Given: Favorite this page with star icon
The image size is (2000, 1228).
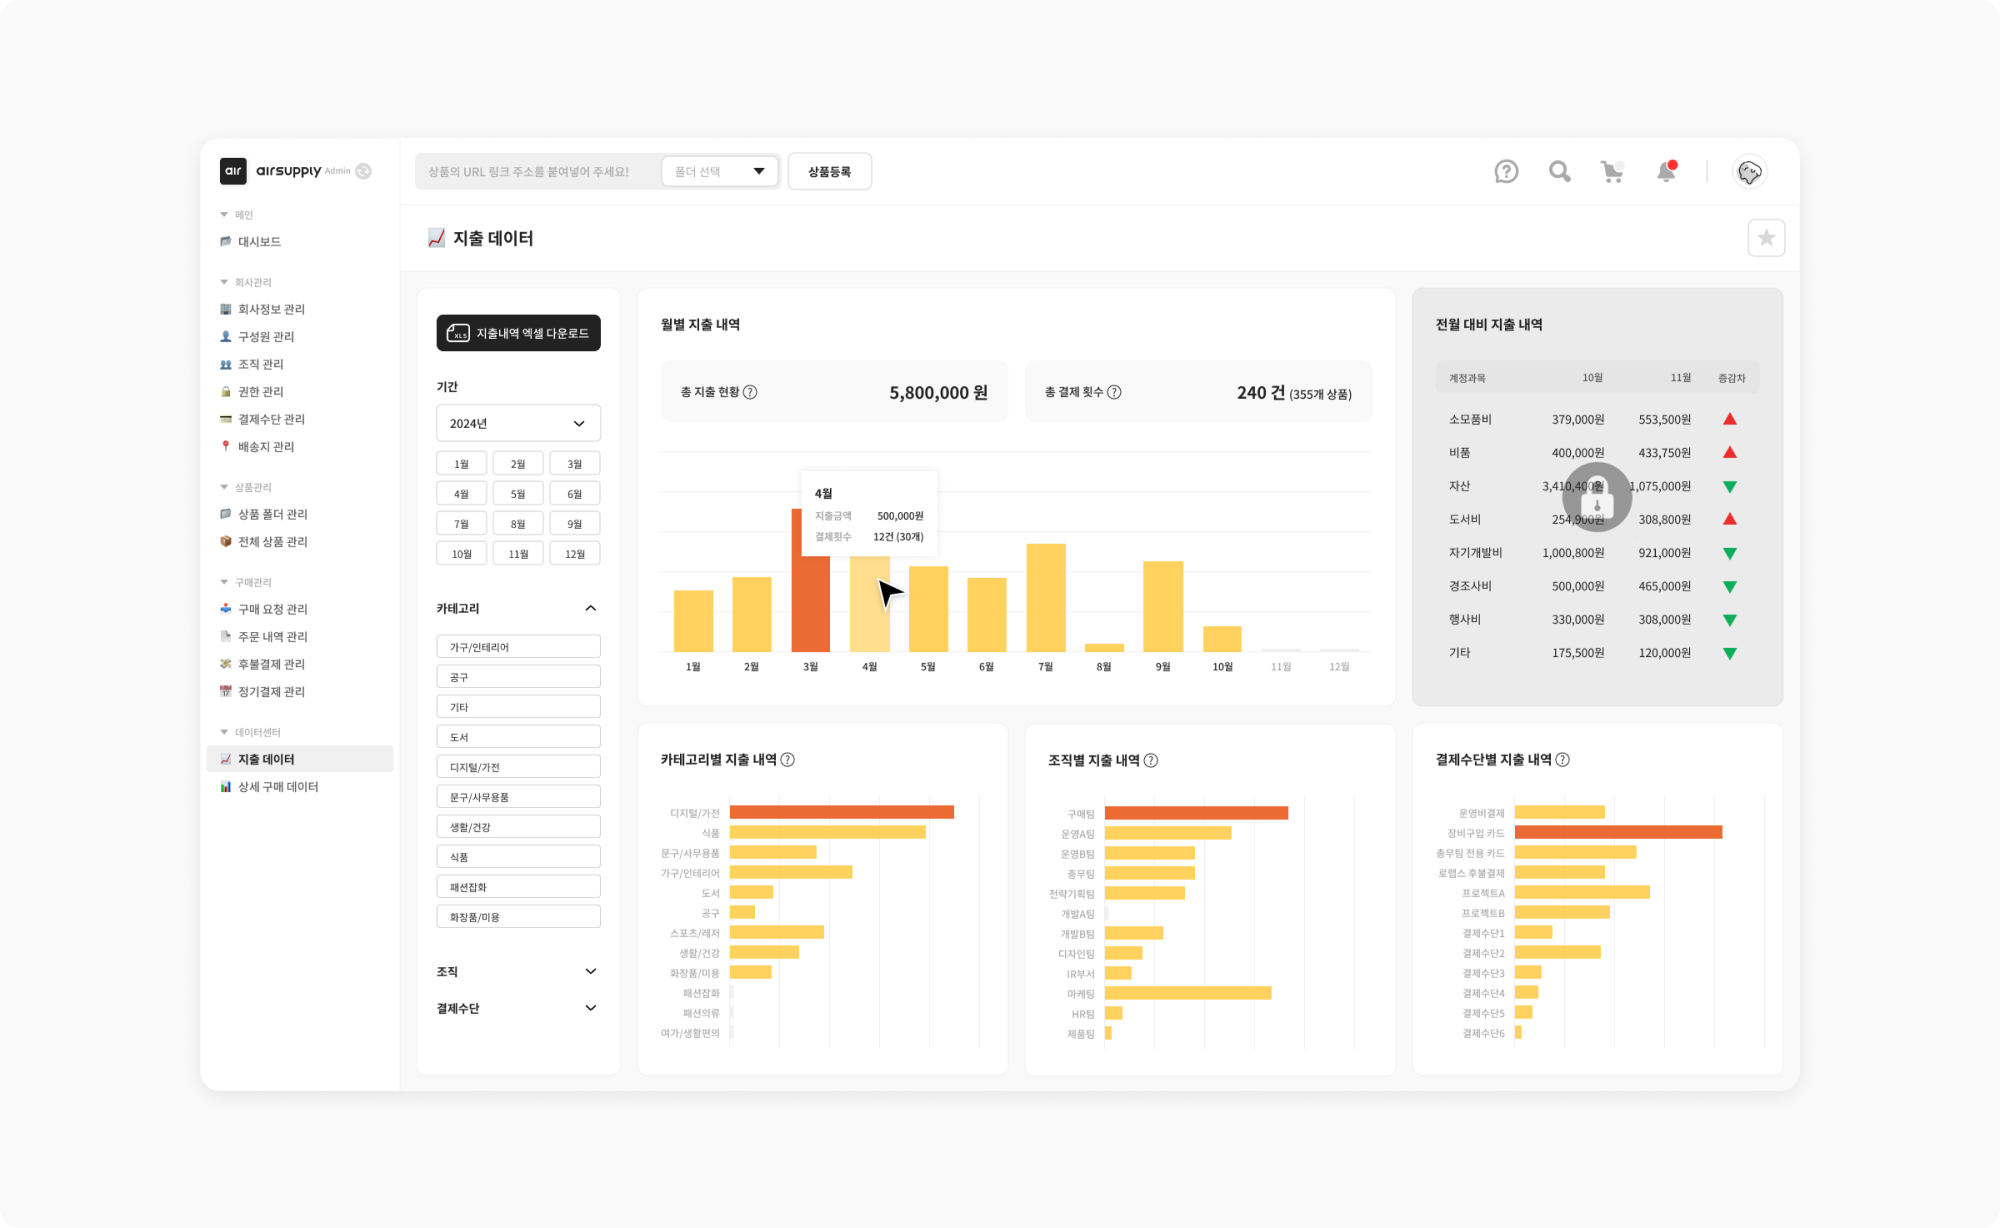Looking at the screenshot, I should 1766,238.
